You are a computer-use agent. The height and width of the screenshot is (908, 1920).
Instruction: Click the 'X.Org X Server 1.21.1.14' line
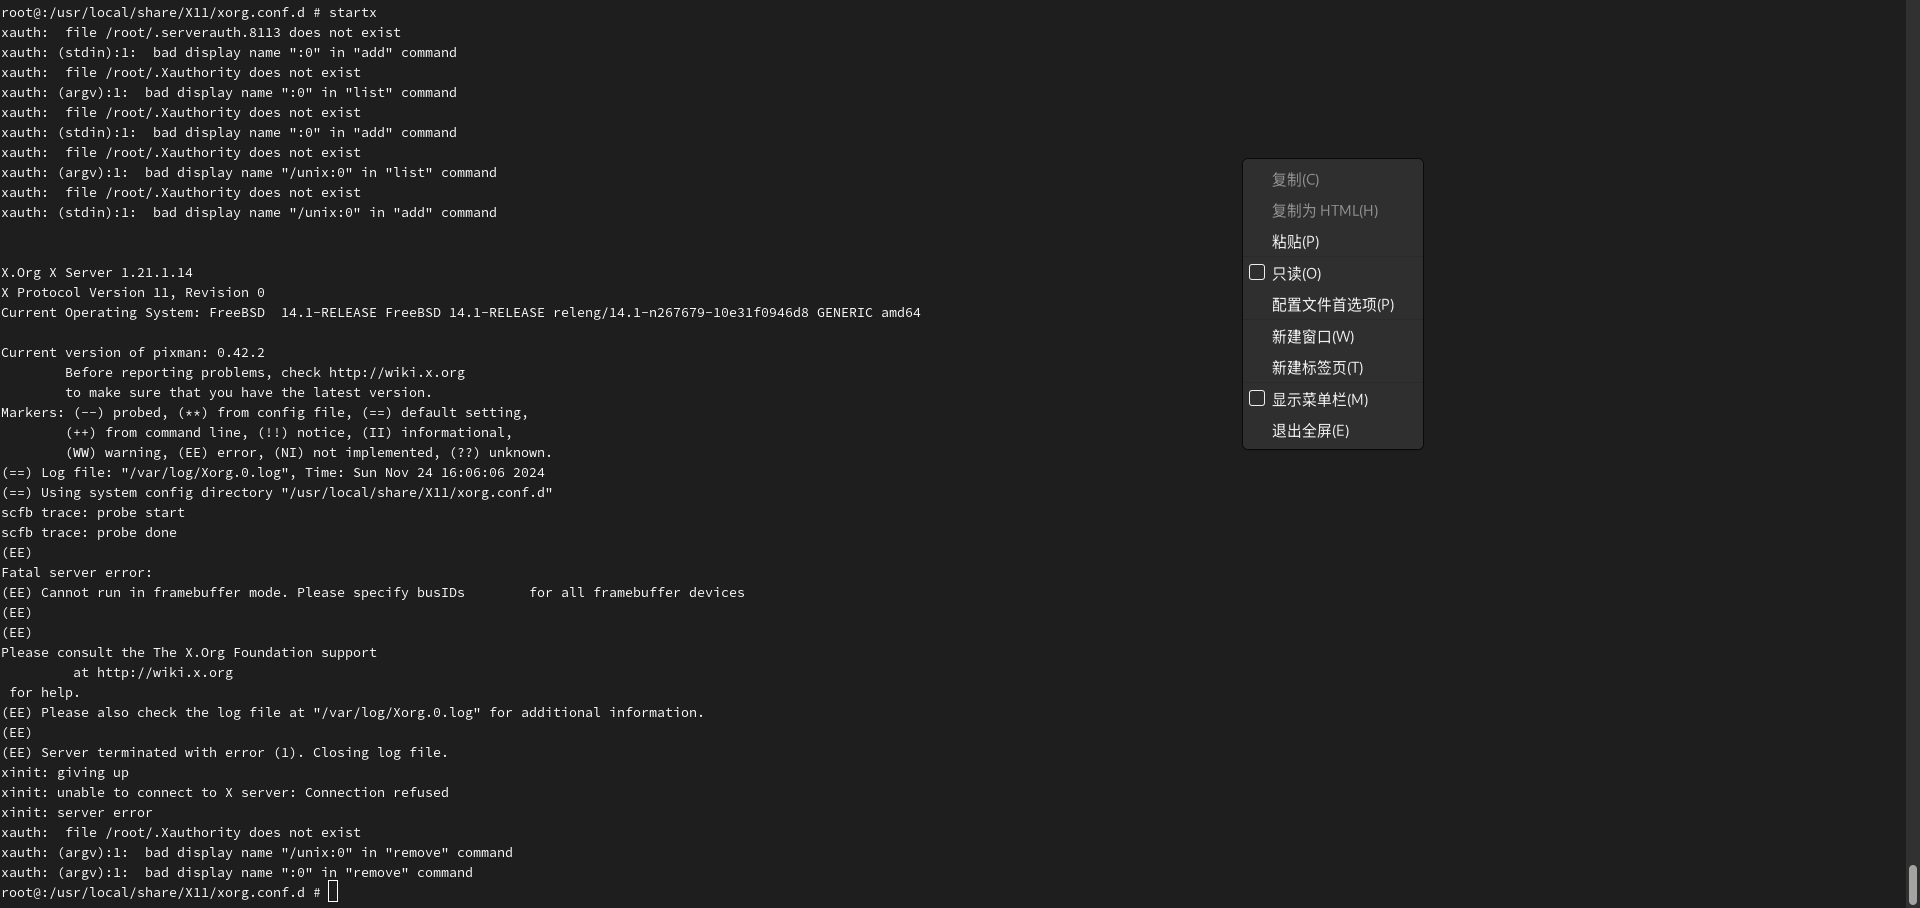click(97, 273)
